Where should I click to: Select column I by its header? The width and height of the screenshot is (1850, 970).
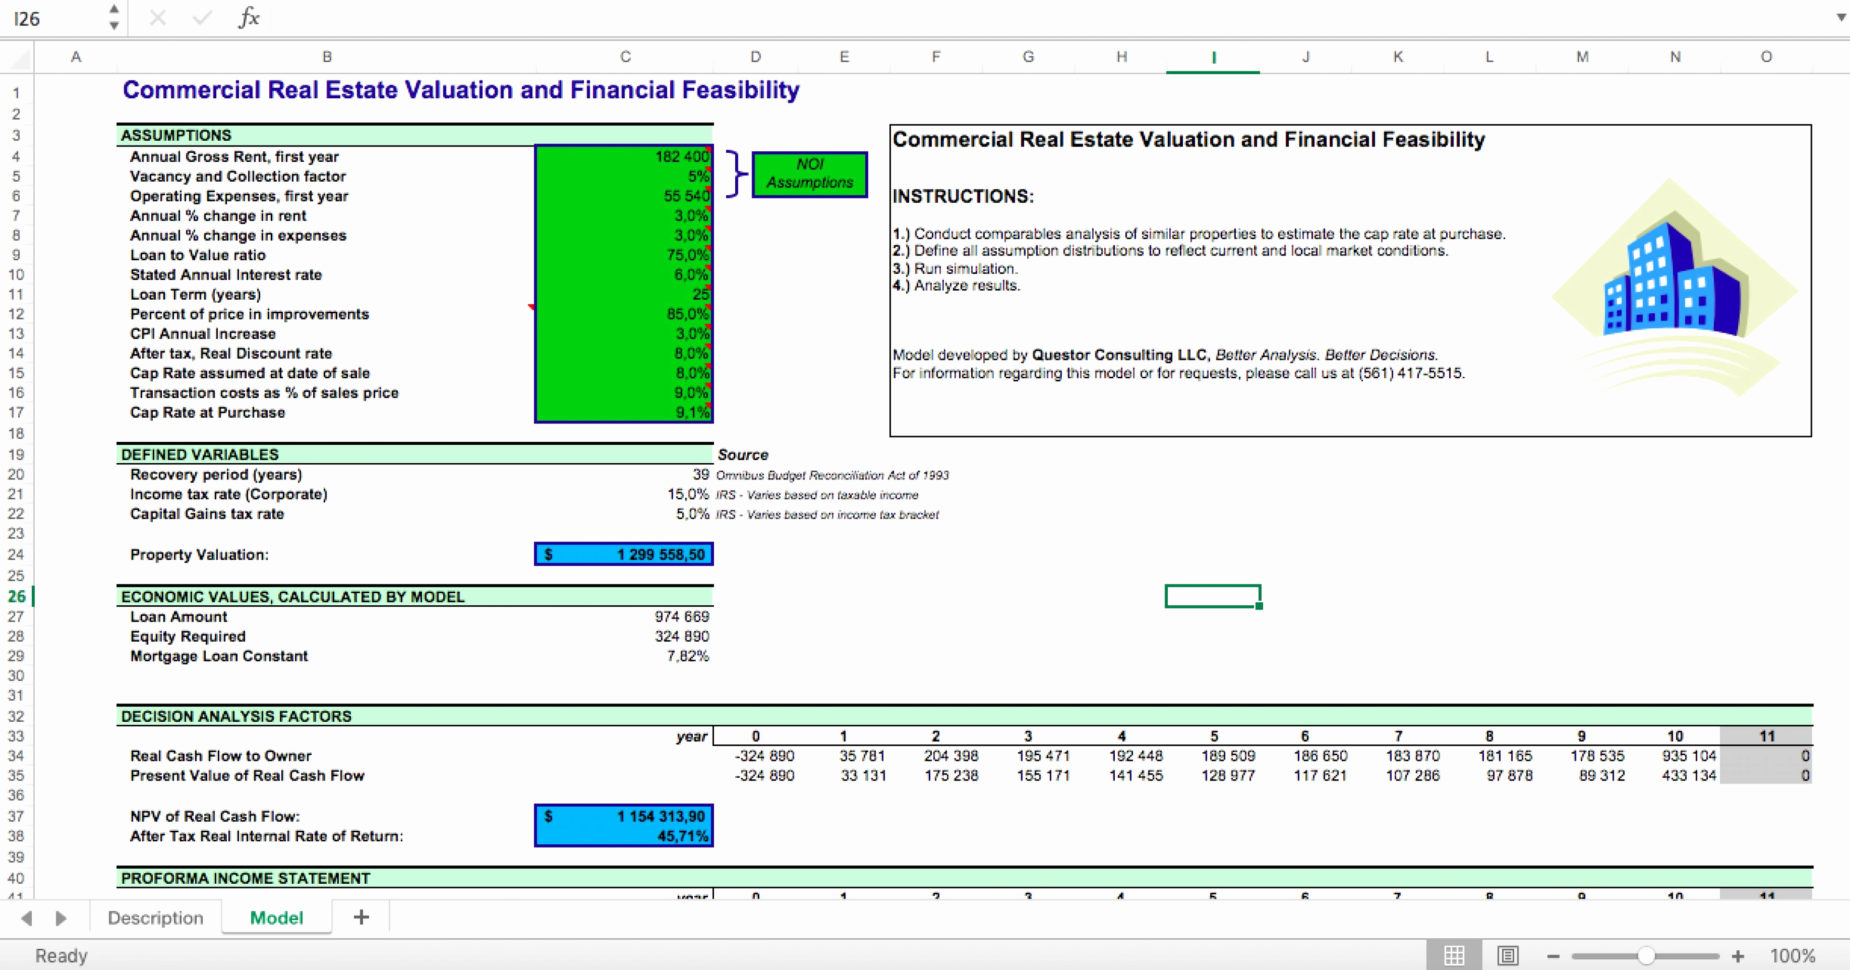tap(1212, 57)
